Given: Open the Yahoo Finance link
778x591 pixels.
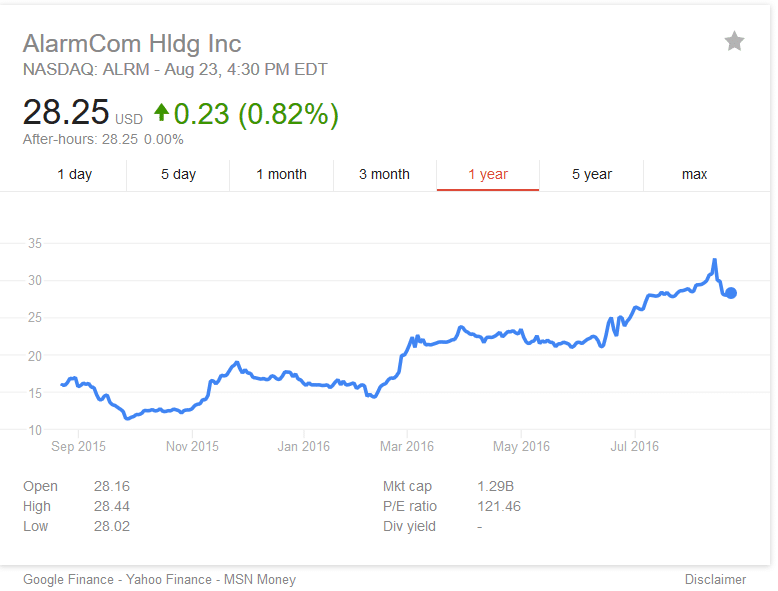Looking at the screenshot, I should point(169,580).
